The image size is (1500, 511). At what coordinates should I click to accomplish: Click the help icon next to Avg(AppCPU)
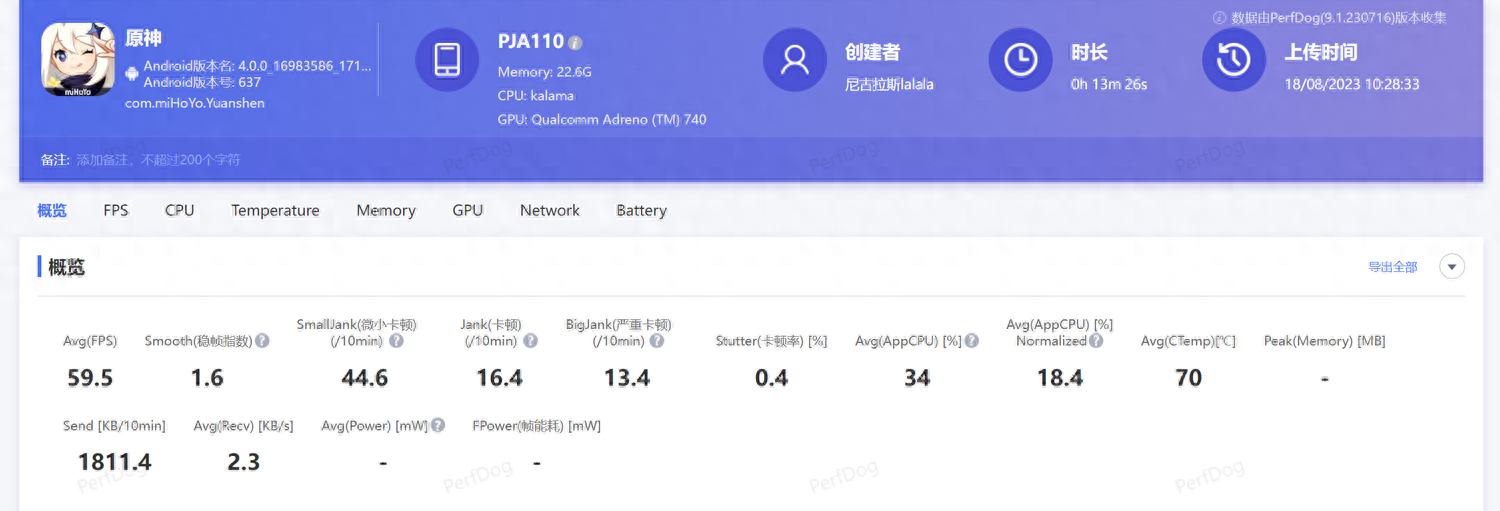coord(972,341)
